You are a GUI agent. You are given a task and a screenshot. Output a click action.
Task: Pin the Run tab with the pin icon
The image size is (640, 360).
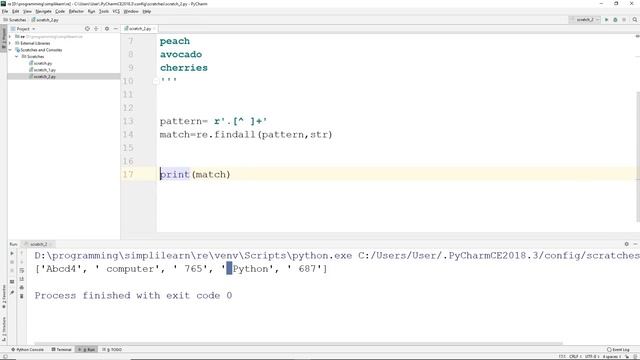(x=12, y=293)
